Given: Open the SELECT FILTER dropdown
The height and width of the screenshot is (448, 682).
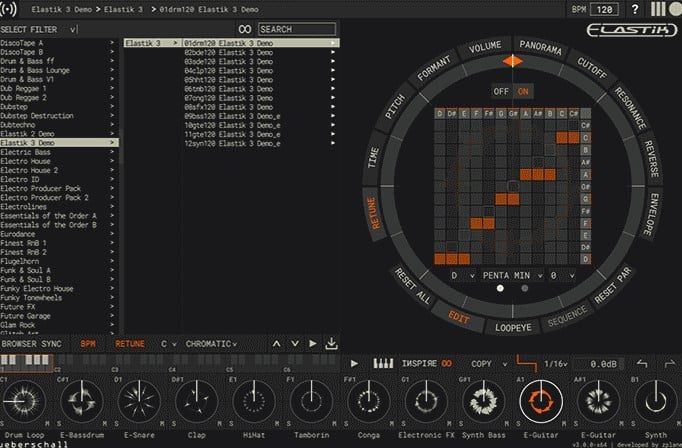Looking at the screenshot, I should (x=39, y=30).
